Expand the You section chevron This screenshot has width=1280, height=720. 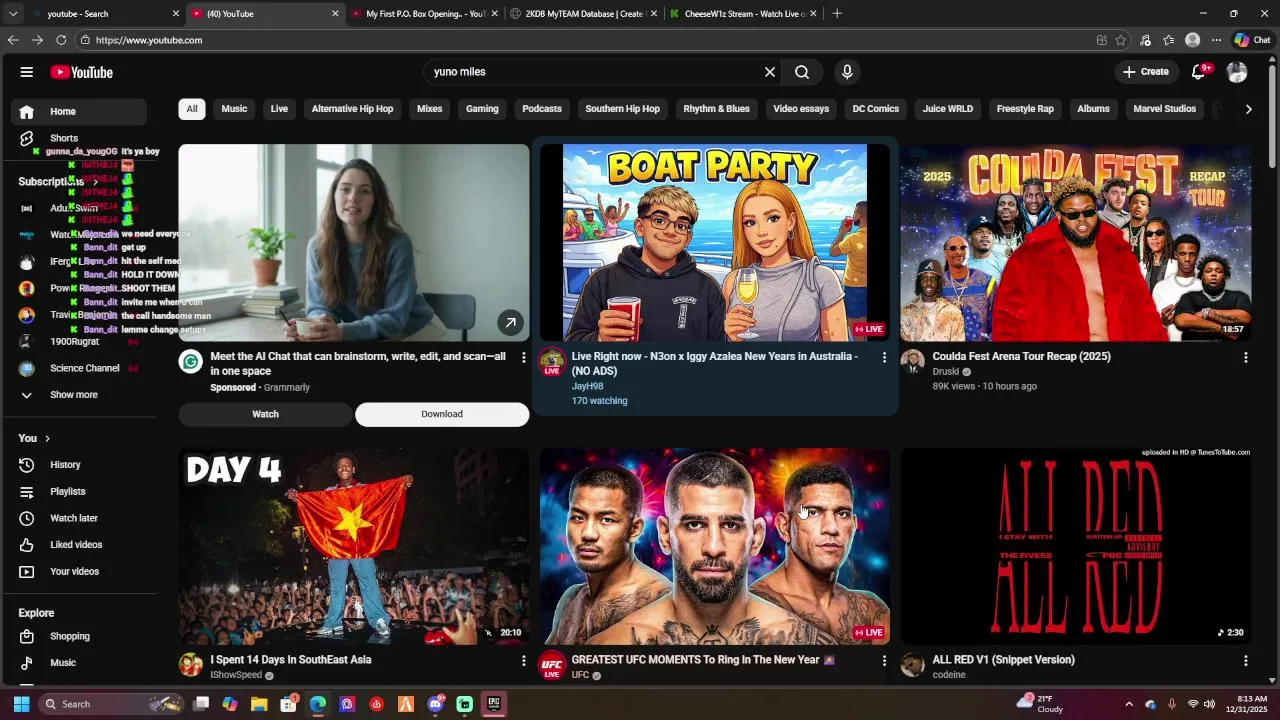click(x=47, y=438)
